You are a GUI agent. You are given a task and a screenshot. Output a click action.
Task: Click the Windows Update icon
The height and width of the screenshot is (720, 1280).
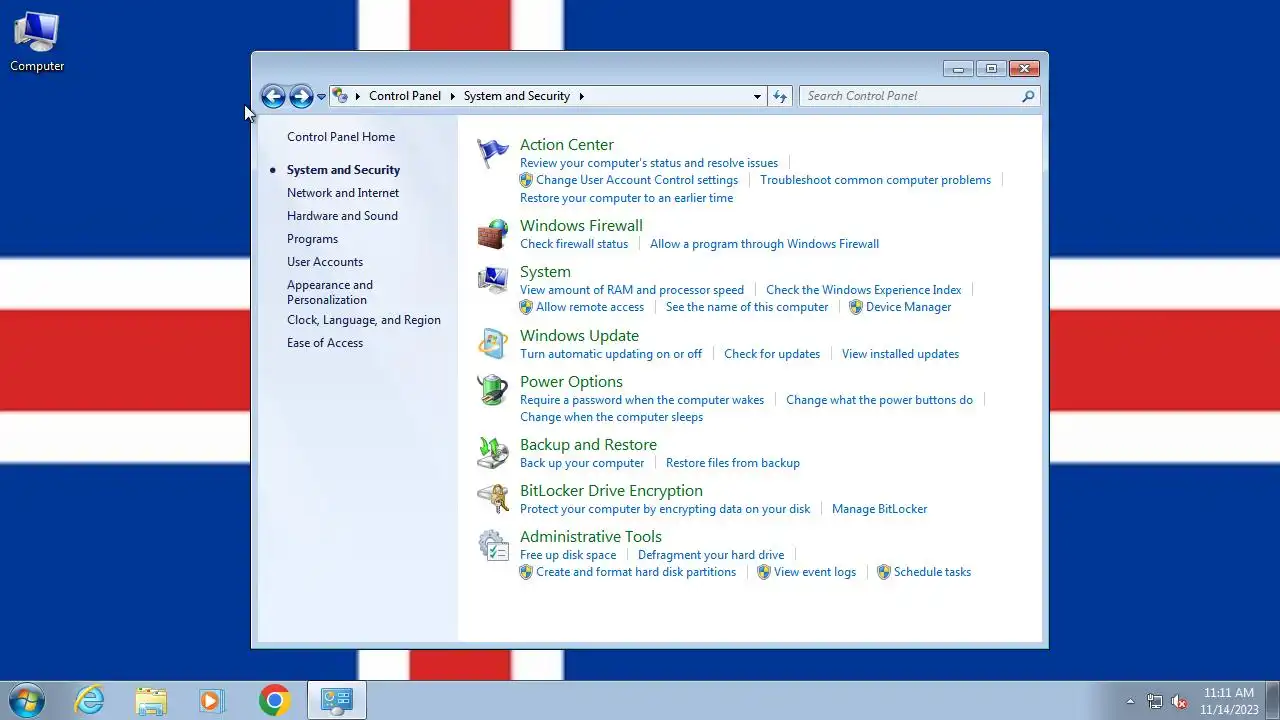coord(492,344)
